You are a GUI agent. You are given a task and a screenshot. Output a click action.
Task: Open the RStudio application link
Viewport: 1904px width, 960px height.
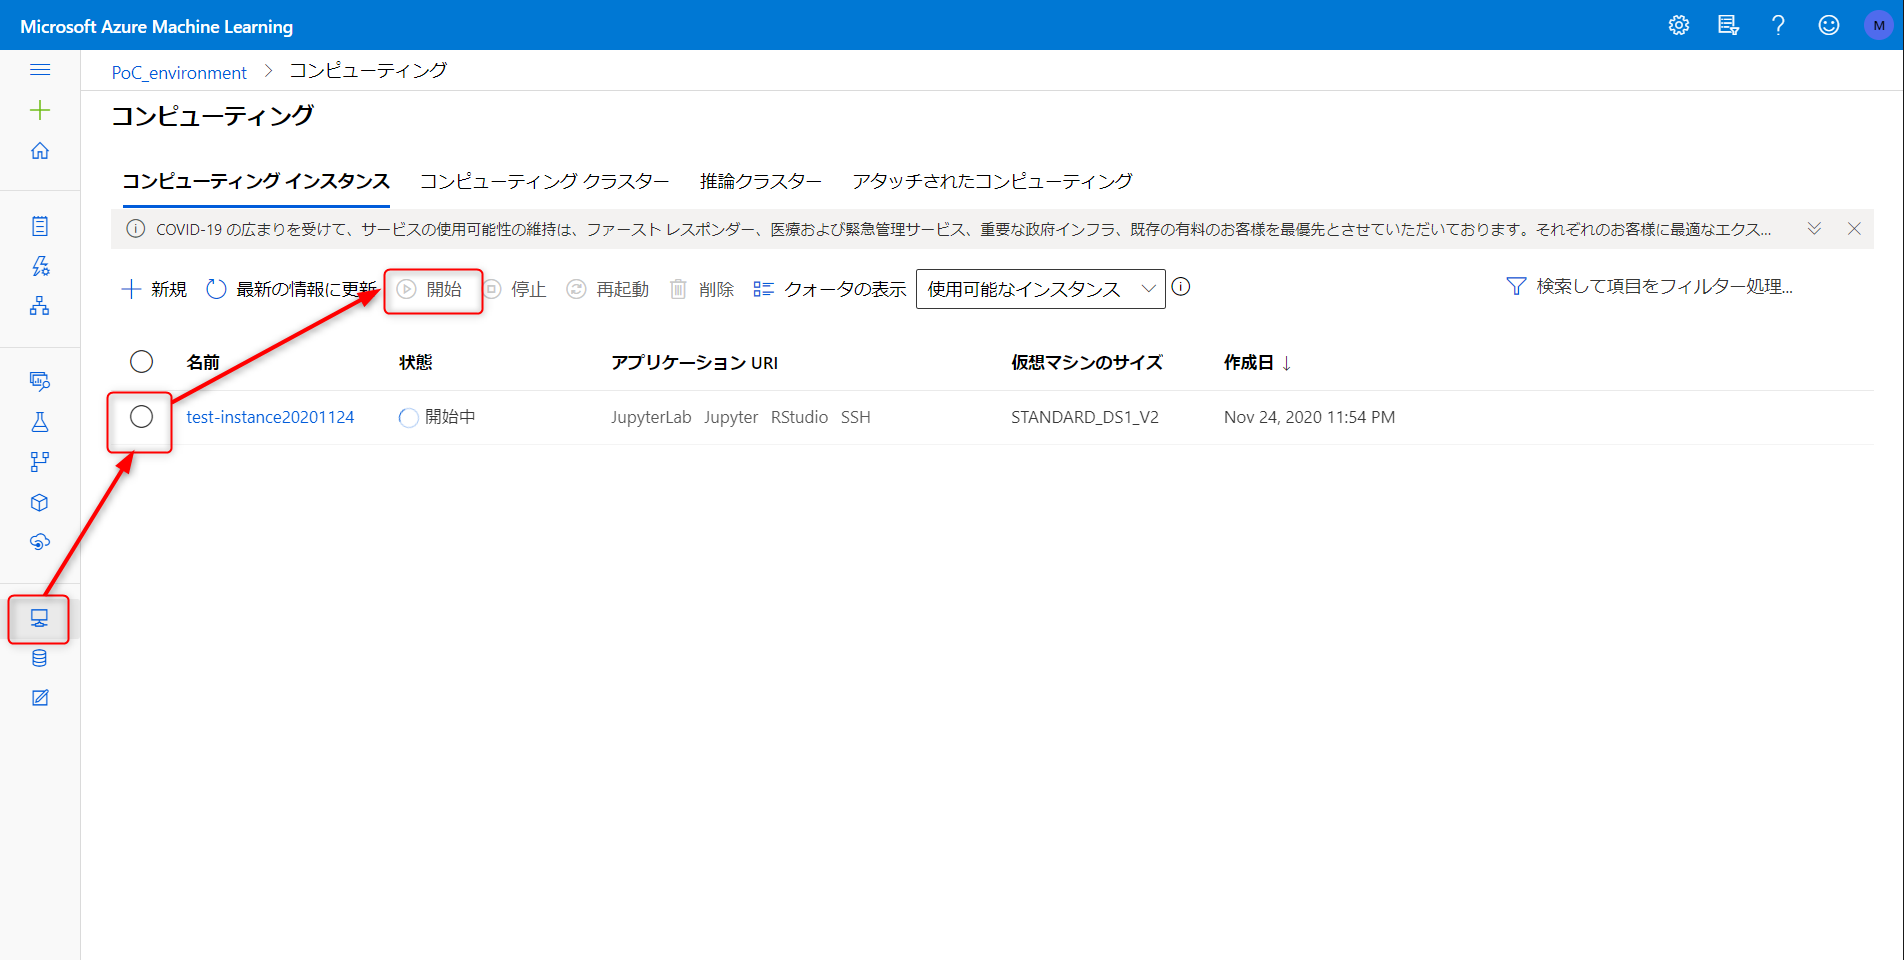tap(799, 417)
